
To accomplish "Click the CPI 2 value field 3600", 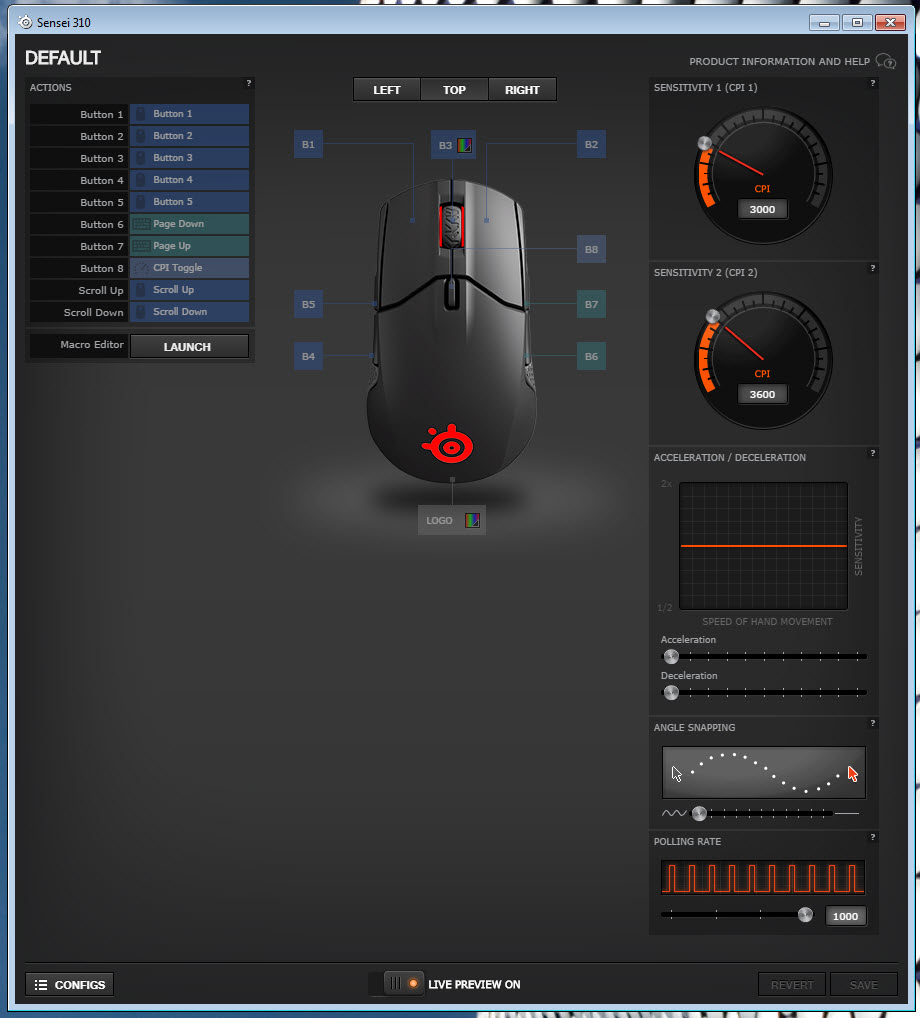I will pos(762,394).
